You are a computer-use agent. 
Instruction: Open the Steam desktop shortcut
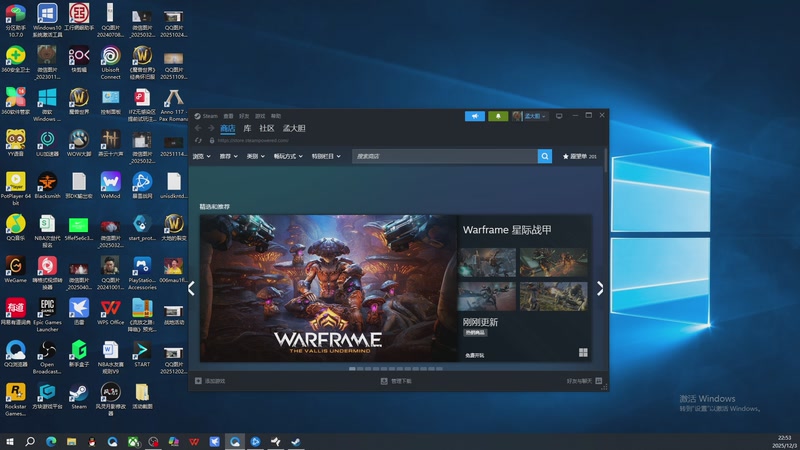tap(79, 396)
